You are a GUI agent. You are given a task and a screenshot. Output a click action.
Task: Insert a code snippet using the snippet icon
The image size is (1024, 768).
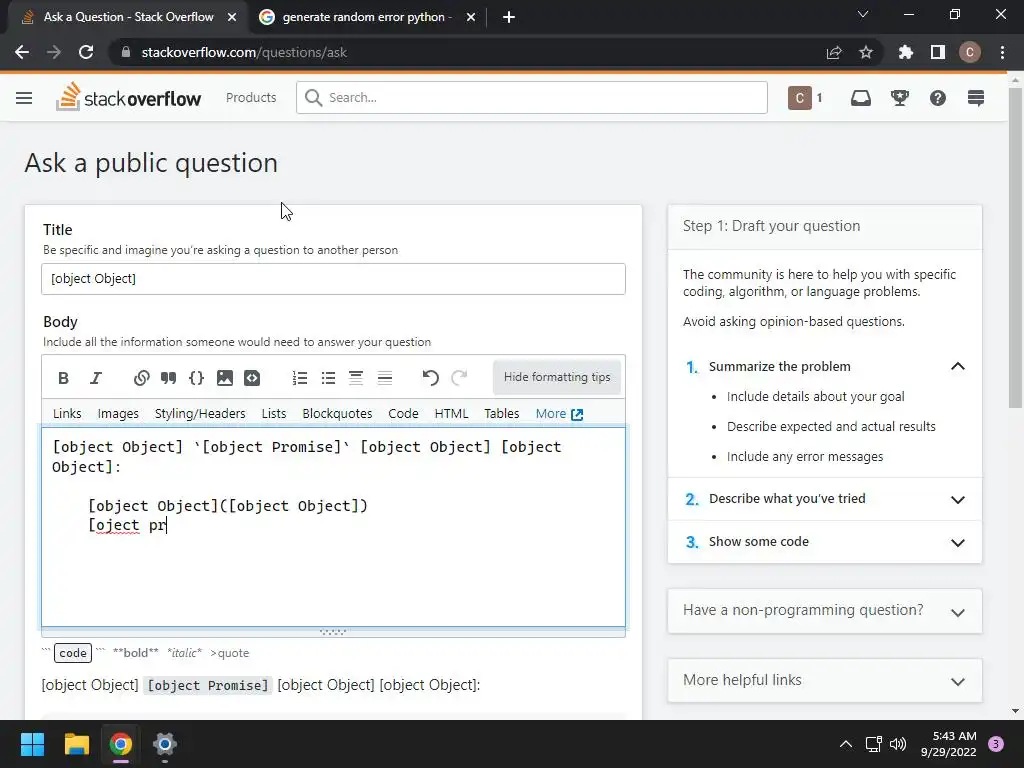click(x=252, y=377)
